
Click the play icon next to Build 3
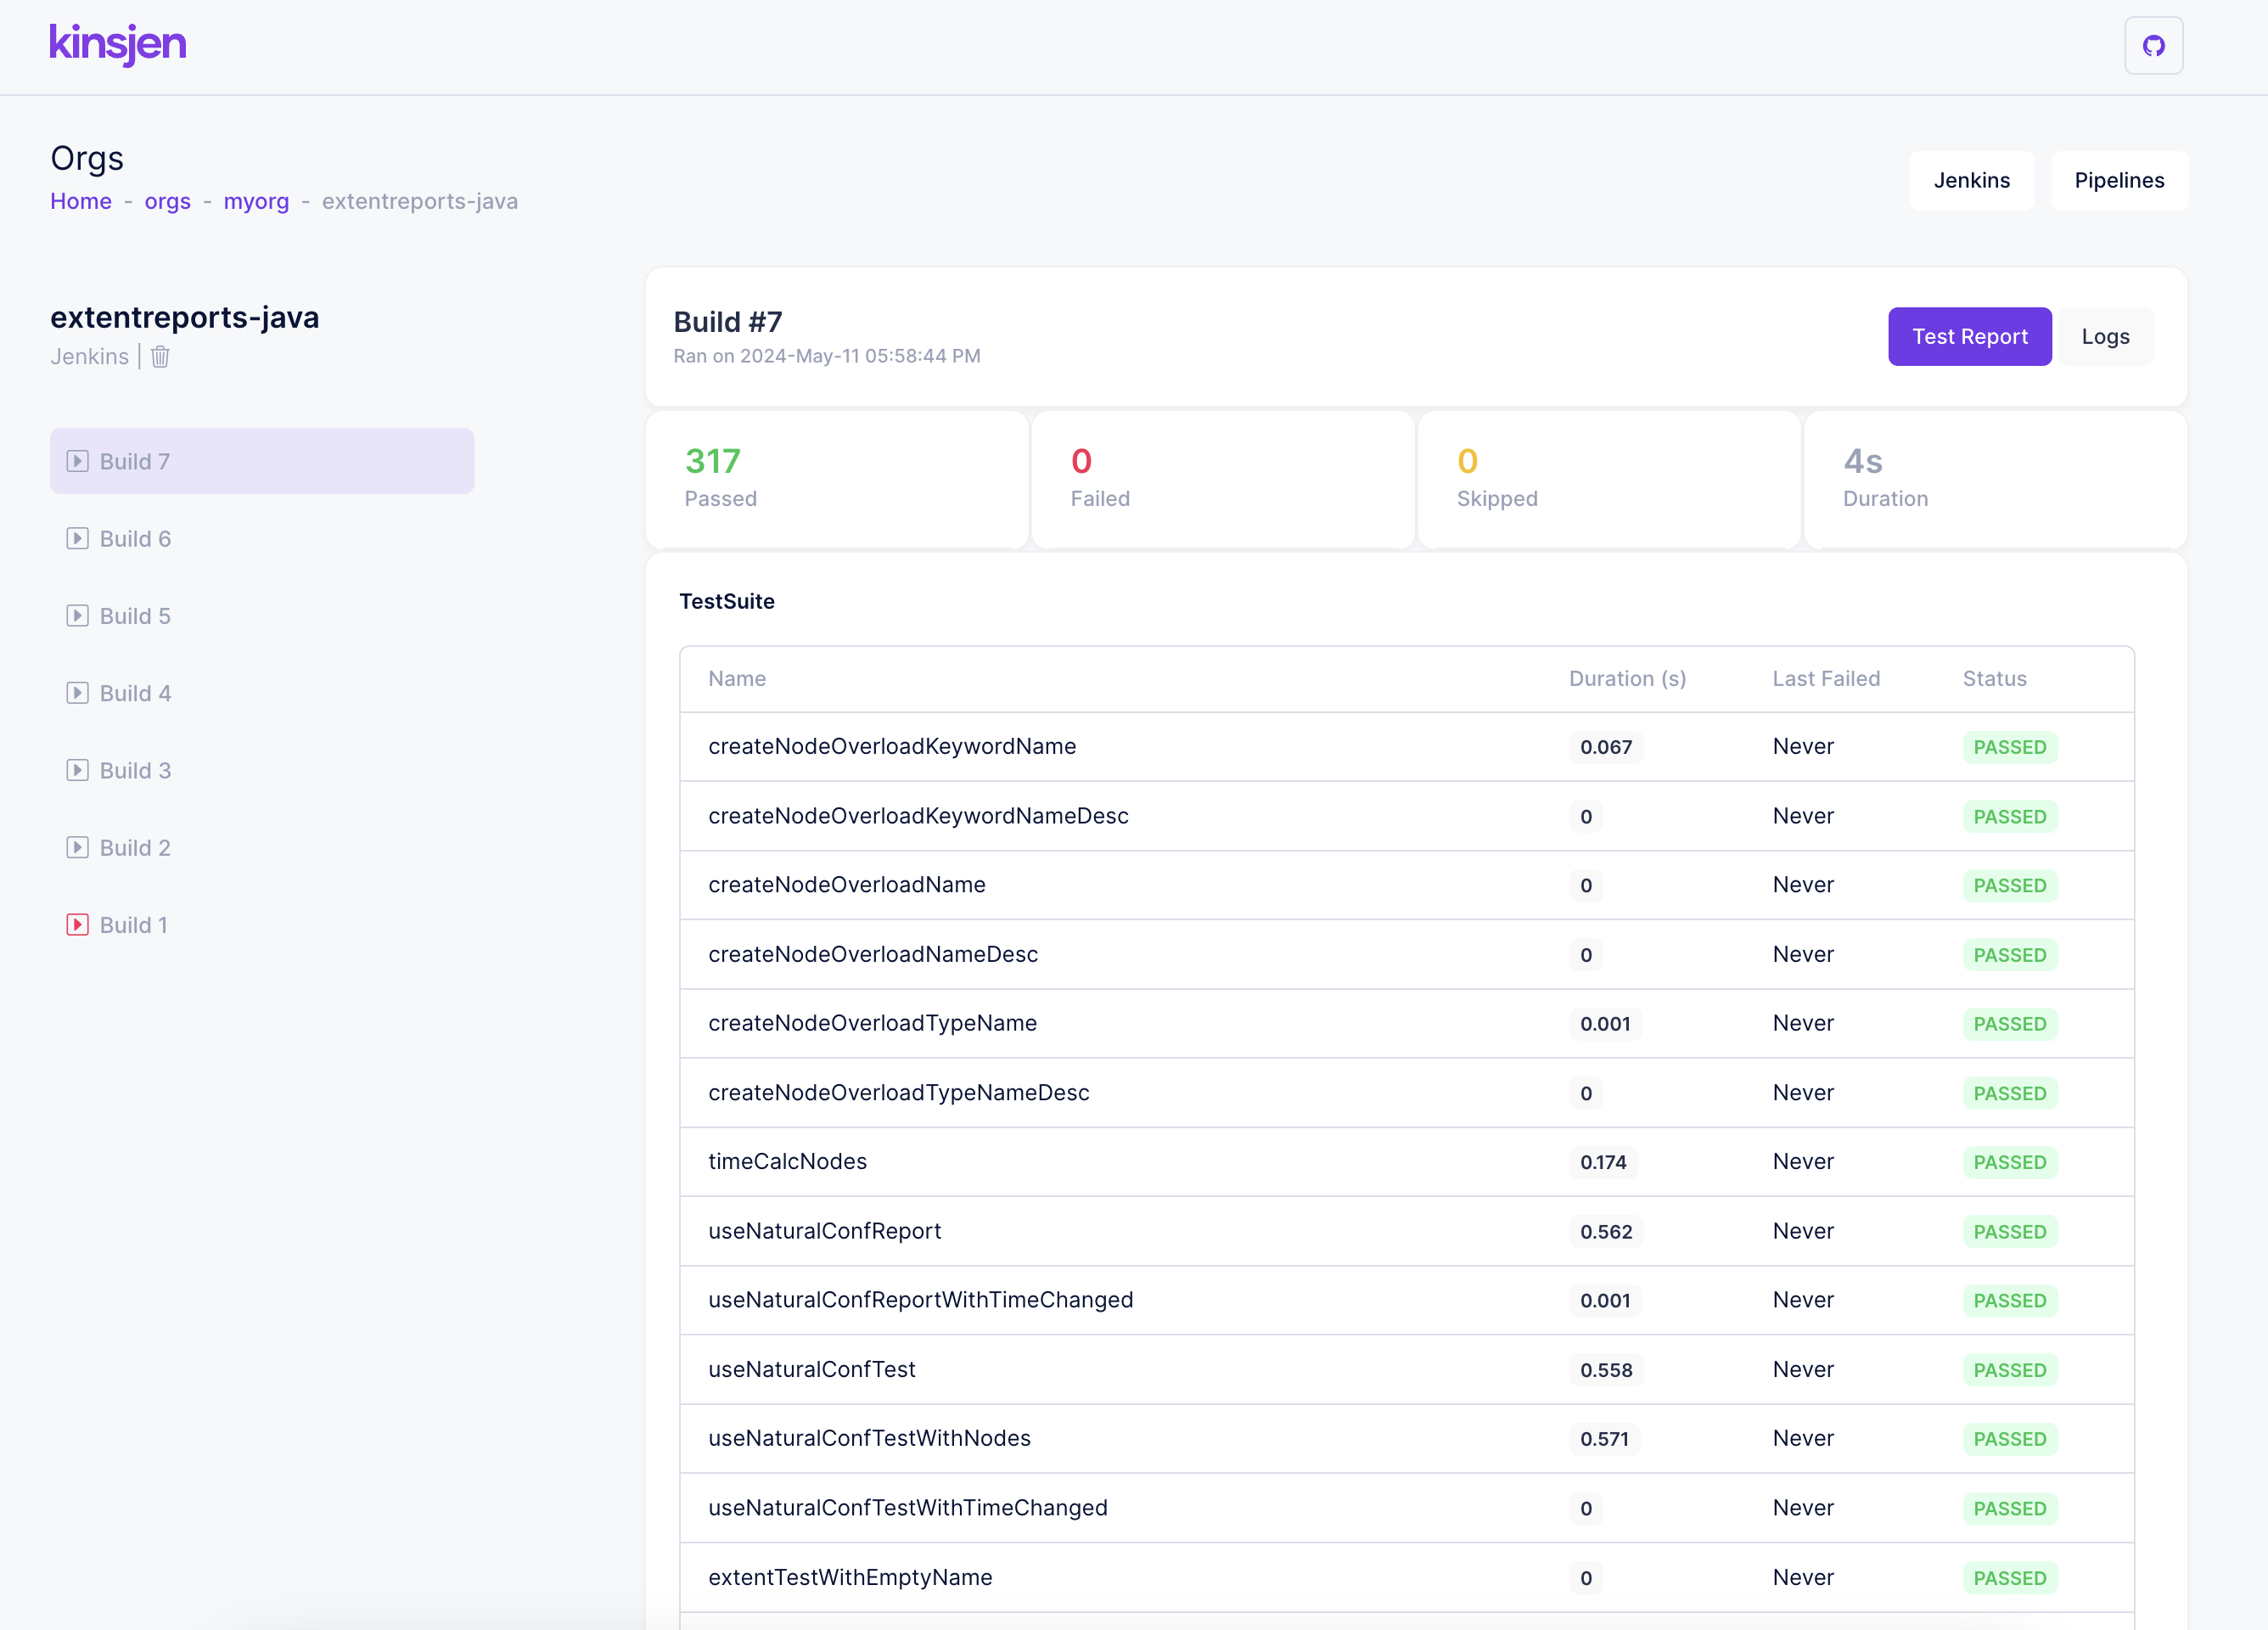click(x=77, y=770)
